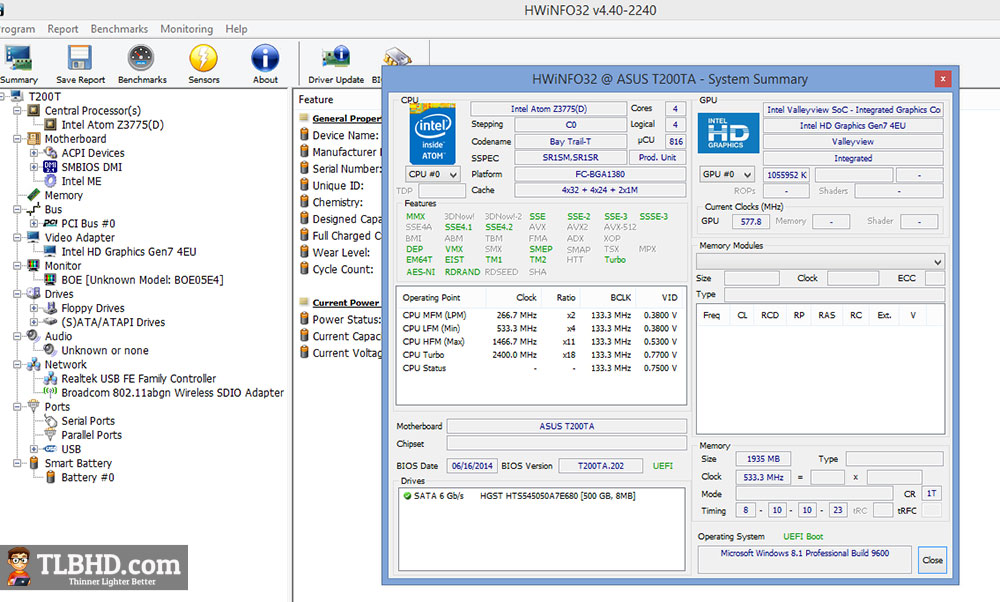Image resolution: width=1000 pixels, height=602 pixels.
Task: Launch Benchmarks from the toolbar gauge icon
Action: point(141,58)
